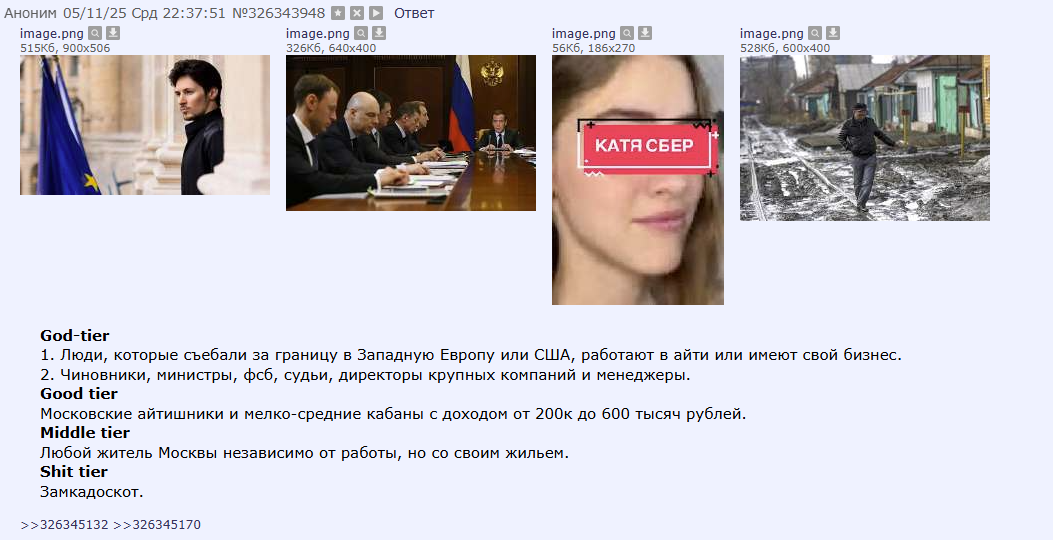Image resolution: width=1053 pixels, height=540 pixels.
Task: Download the 640x400 image file
Action: tap(379, 33)
